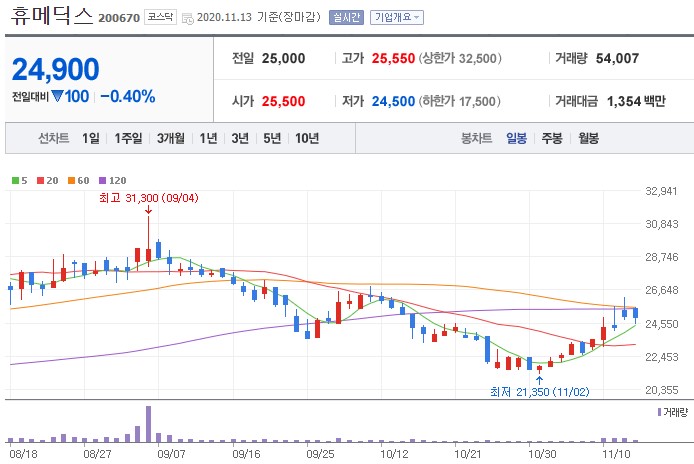694x464 pixels.
Task: Click the 상한가 32,500 text
Action: click(460, 58)
